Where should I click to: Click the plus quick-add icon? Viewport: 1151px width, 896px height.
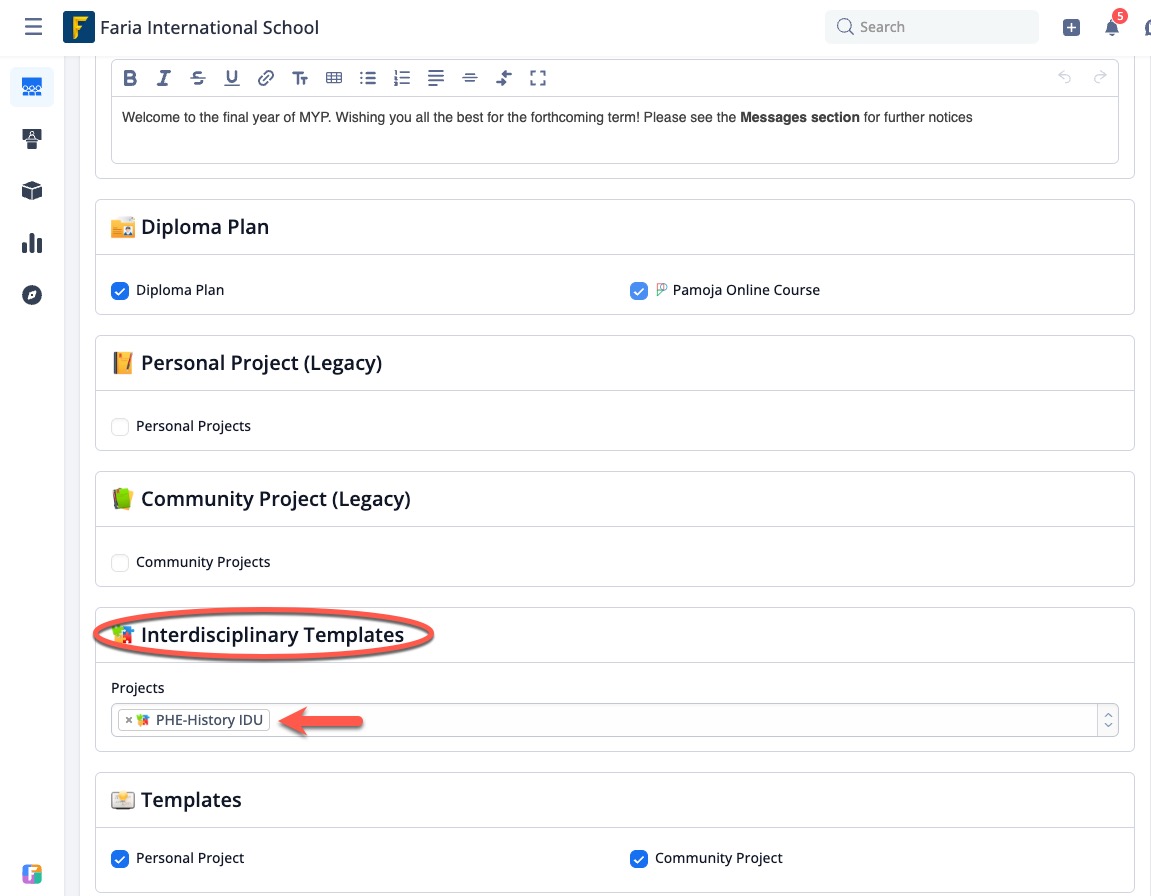point(1071,28)
